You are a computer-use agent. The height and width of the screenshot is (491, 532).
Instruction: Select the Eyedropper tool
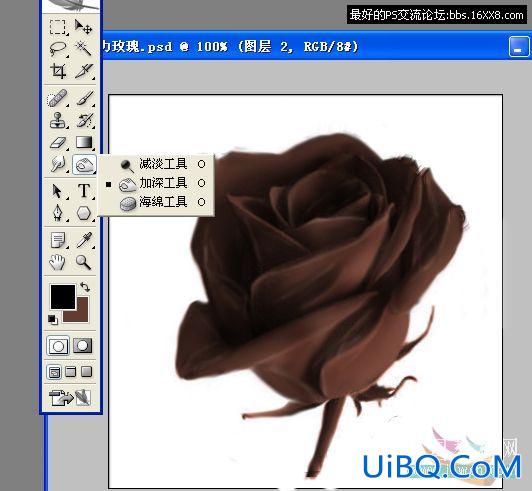(x=84, y=240)
